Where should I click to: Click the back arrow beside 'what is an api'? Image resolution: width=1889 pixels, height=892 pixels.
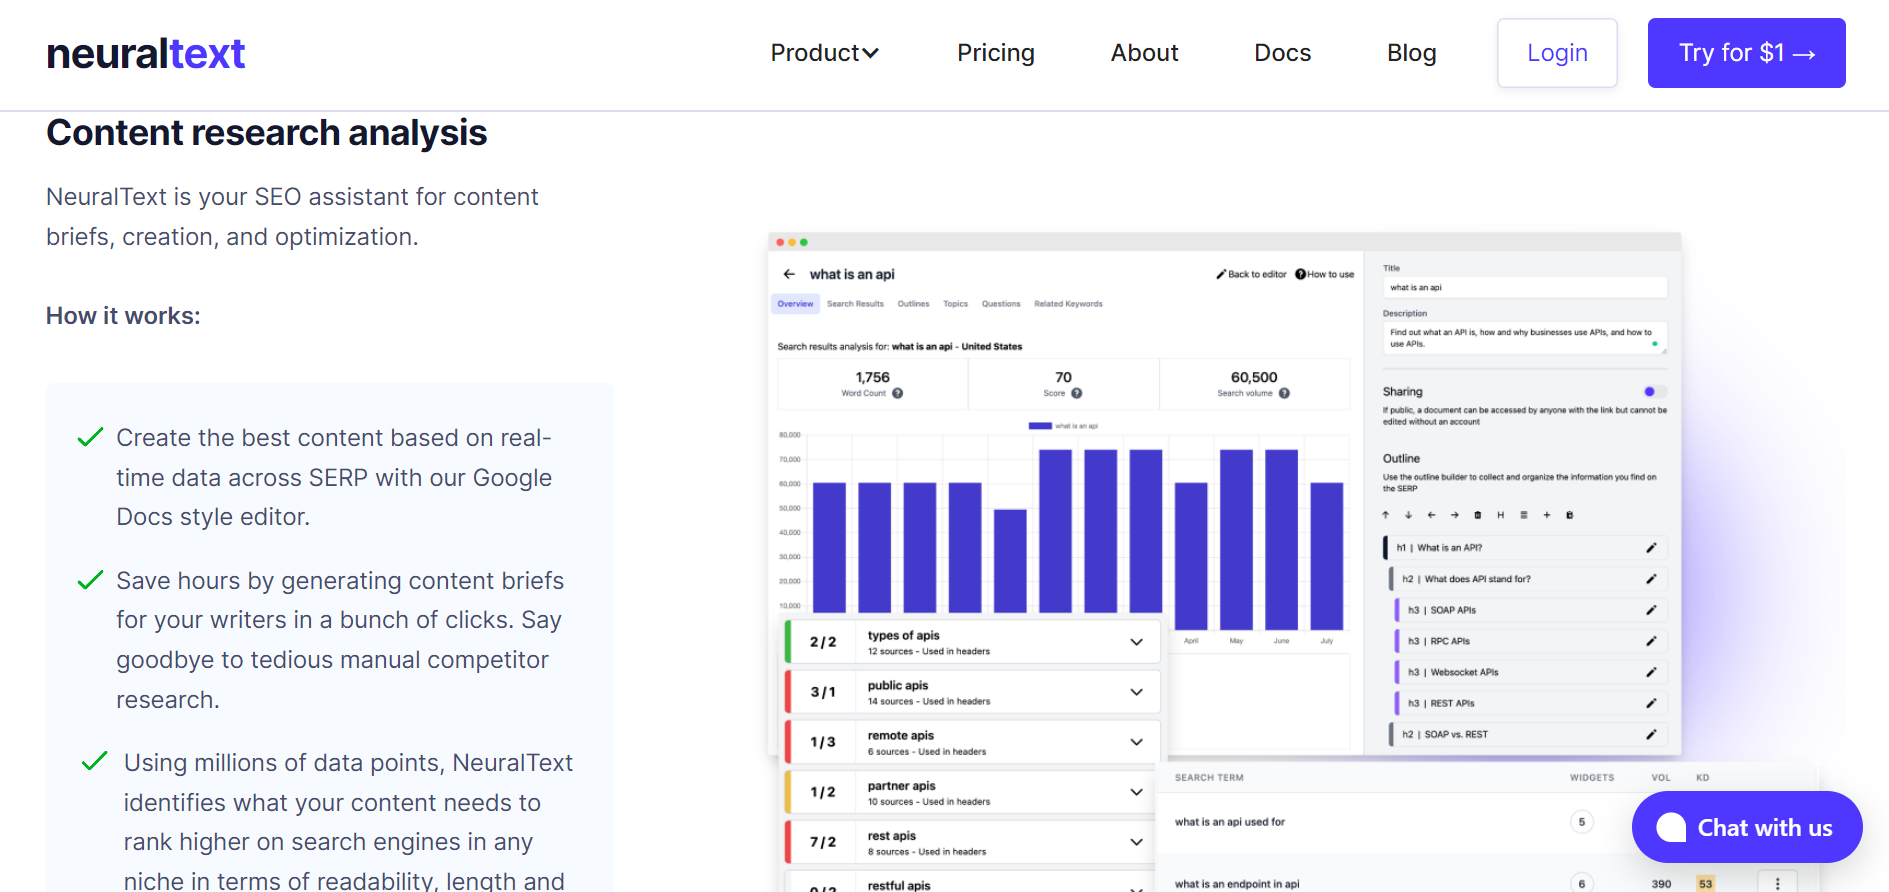789,274
